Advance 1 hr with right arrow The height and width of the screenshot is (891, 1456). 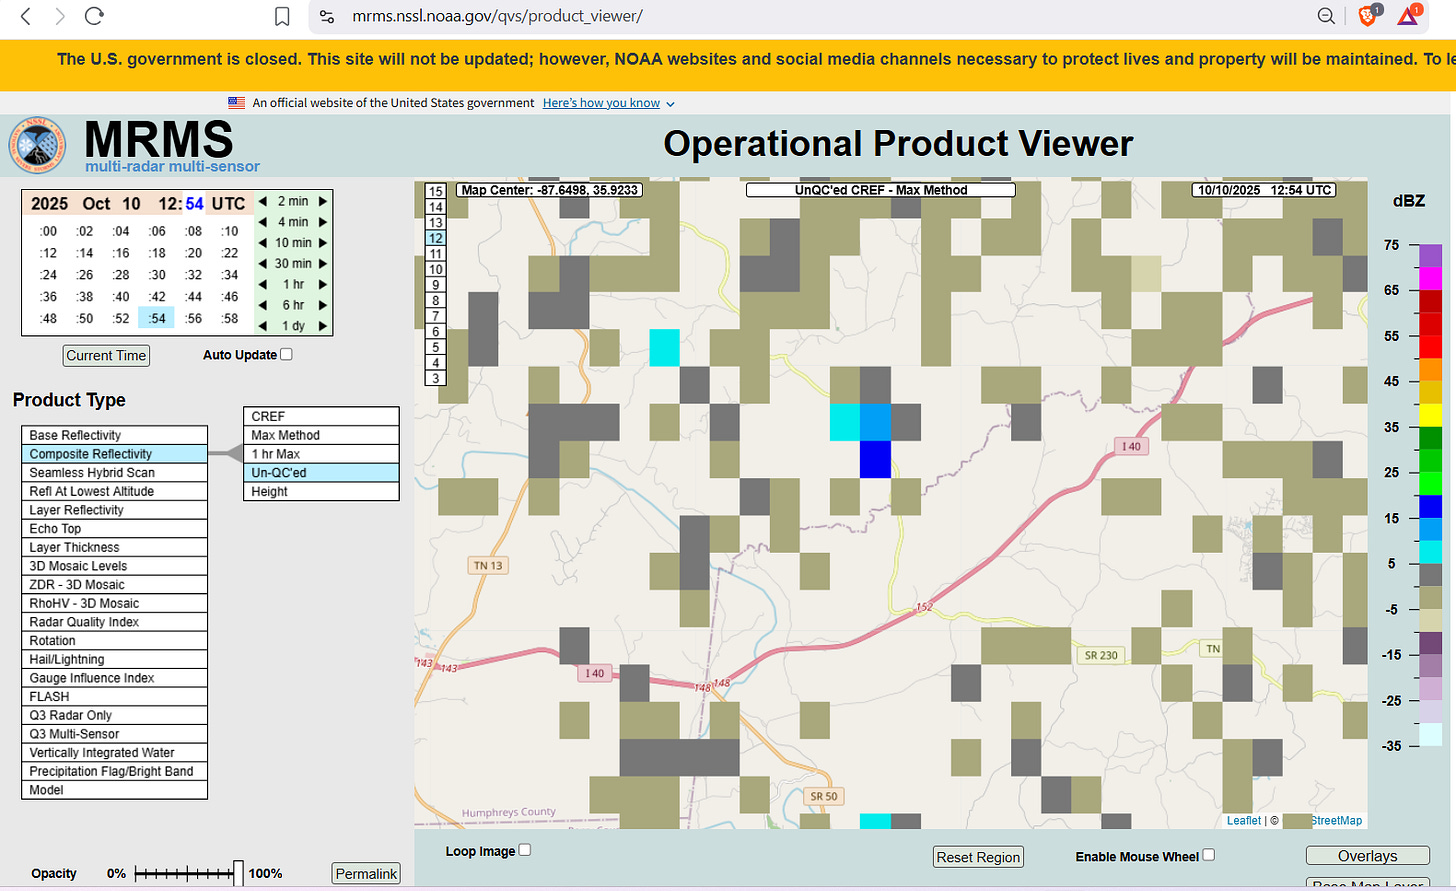[323, 284]
